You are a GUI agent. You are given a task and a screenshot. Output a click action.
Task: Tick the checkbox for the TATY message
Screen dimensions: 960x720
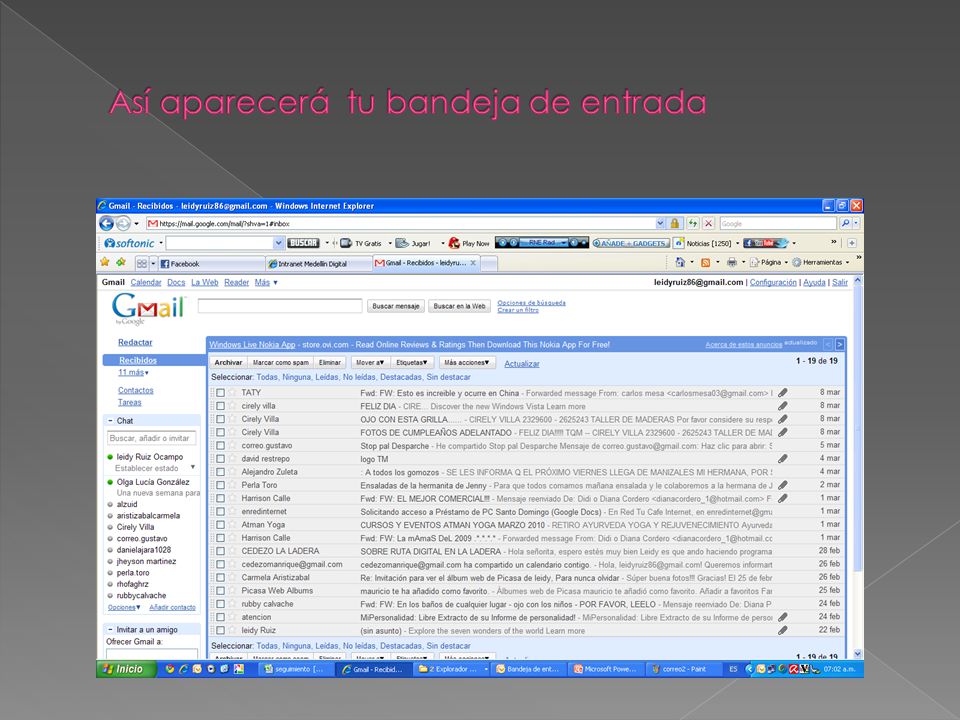click(x=220, y=392)
